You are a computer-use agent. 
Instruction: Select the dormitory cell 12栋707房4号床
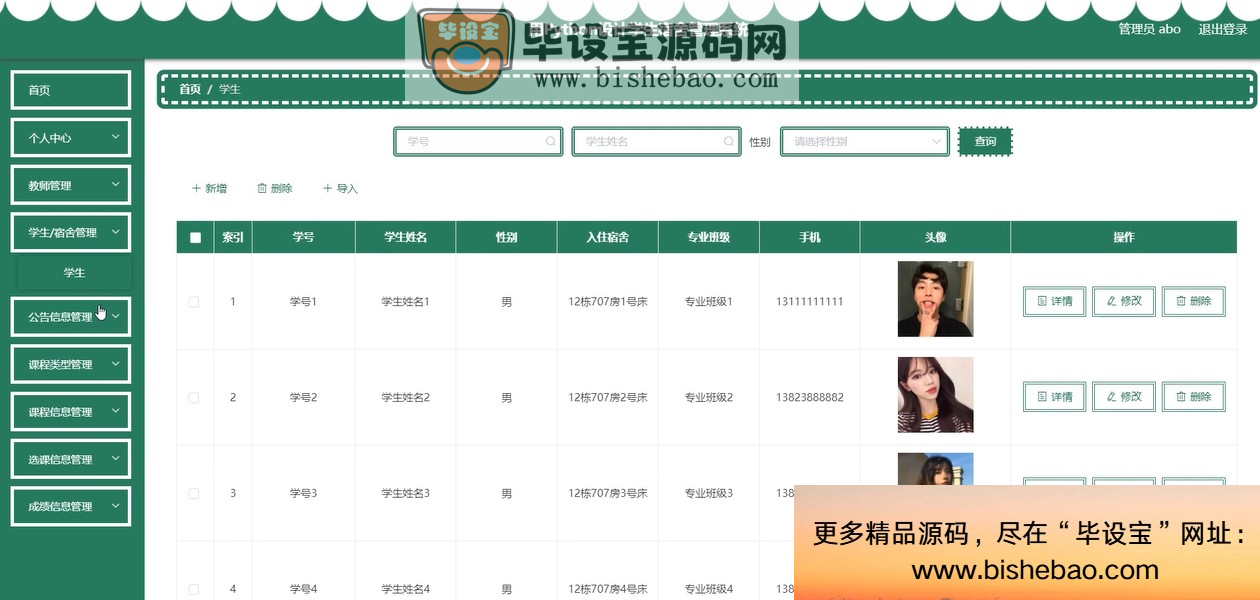tap(608, 589)
